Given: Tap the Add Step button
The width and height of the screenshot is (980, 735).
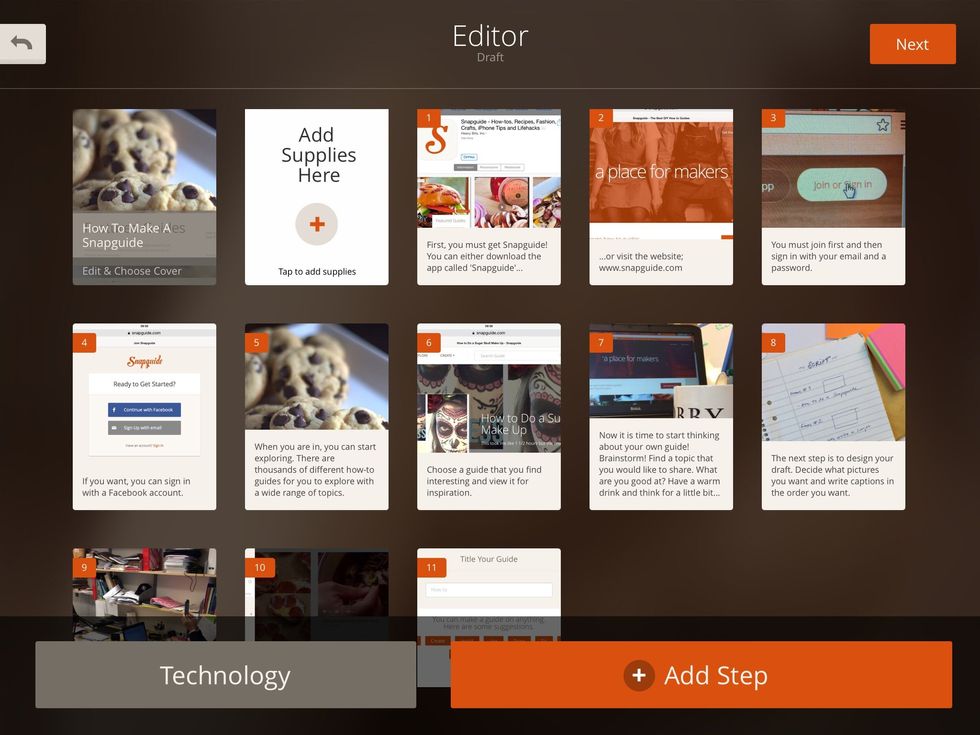Looking at the screenshot, I should pyautogui.click(x=701, y=675).
